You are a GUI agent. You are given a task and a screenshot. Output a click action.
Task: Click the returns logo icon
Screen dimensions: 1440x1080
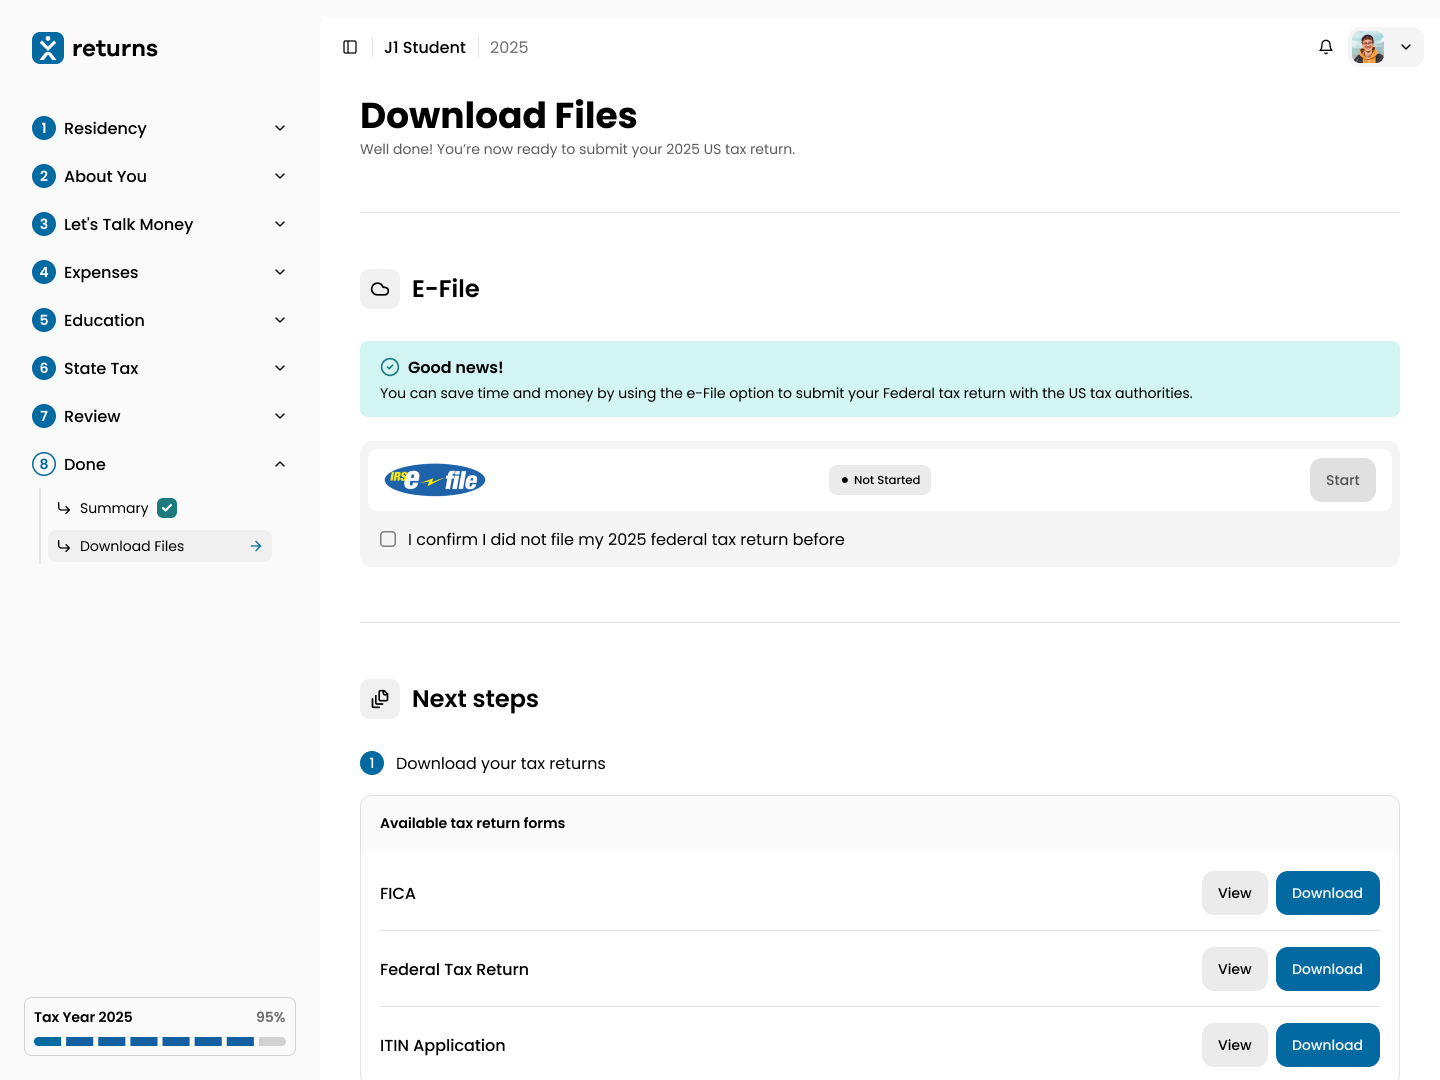click(48, 48)
